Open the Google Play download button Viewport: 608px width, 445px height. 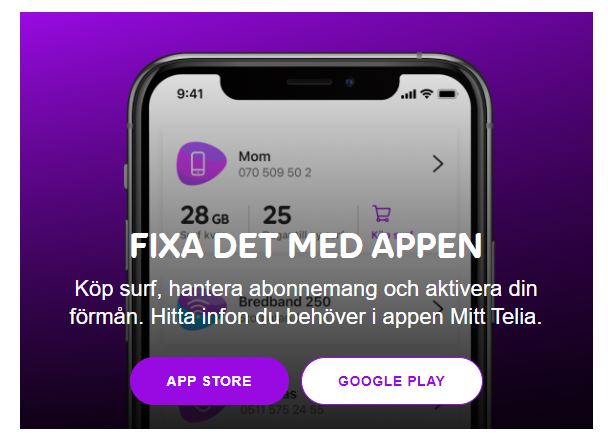coord(392,381)
